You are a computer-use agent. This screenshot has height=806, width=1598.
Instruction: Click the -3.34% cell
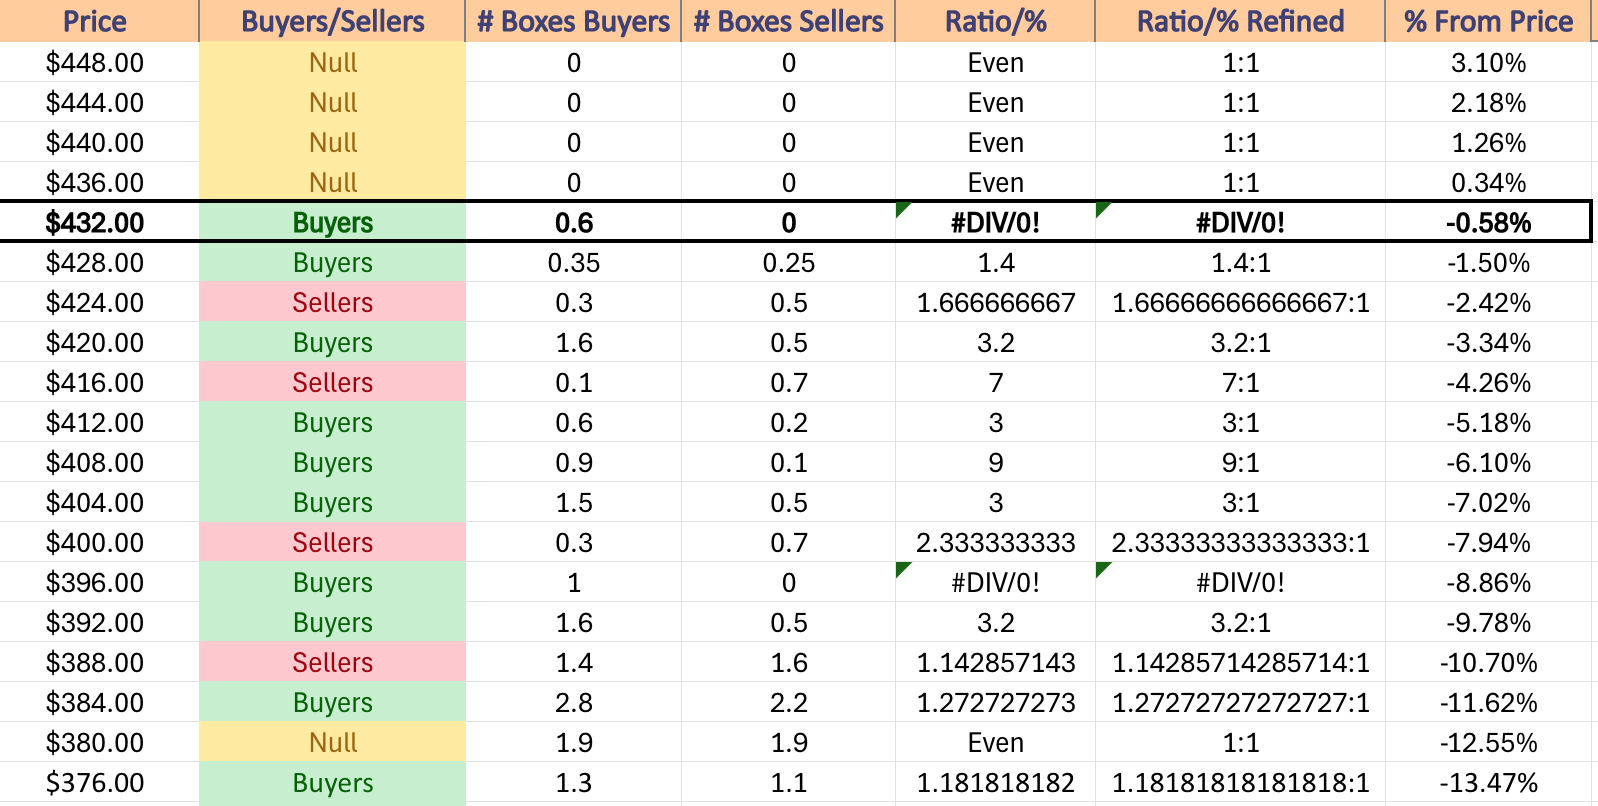coord(1489,342)
